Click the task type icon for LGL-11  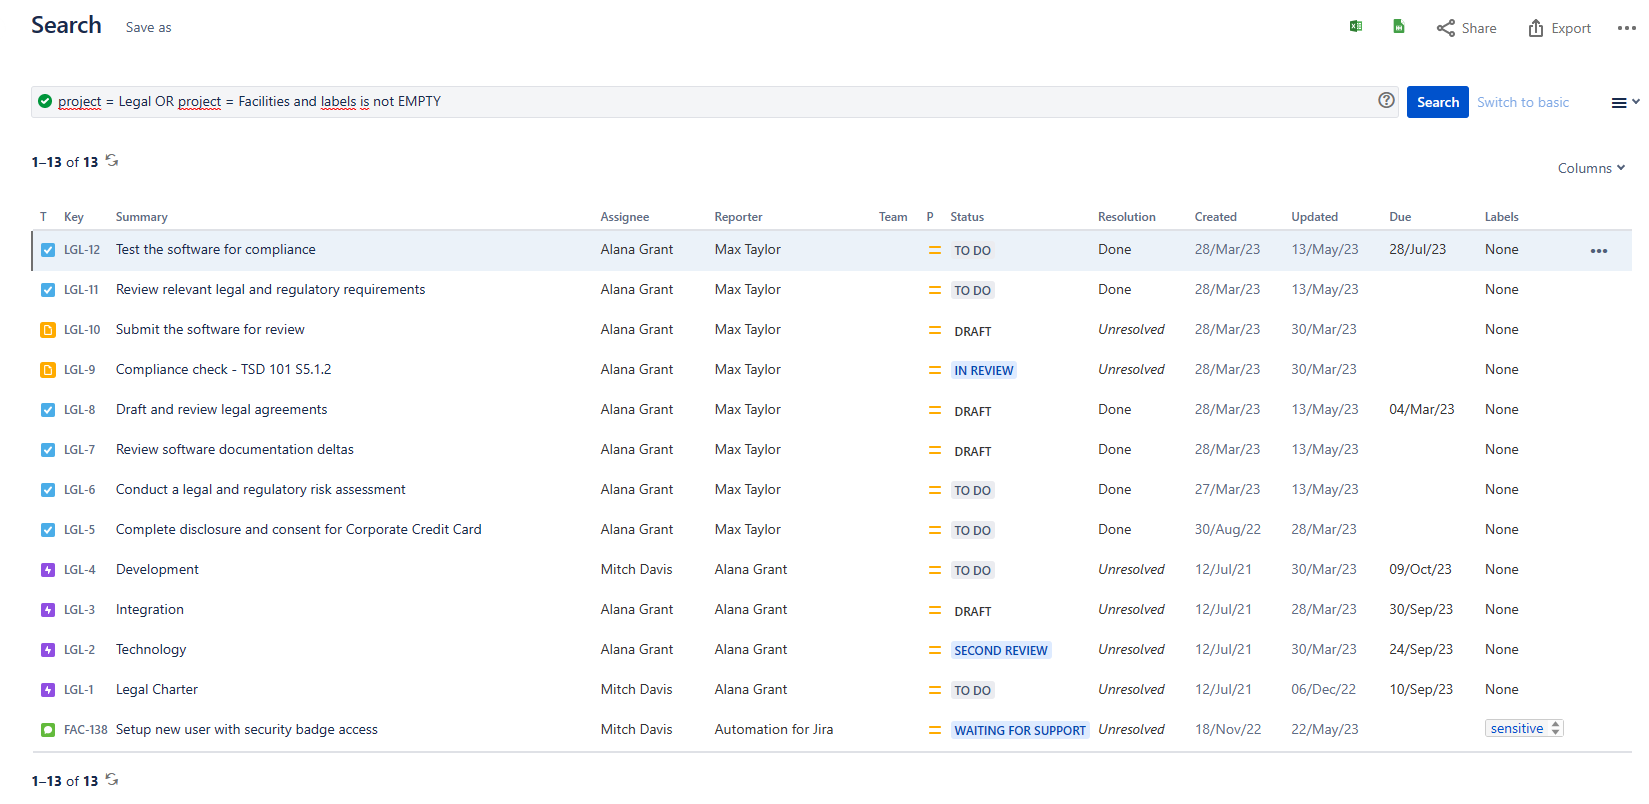pos(48,290)
